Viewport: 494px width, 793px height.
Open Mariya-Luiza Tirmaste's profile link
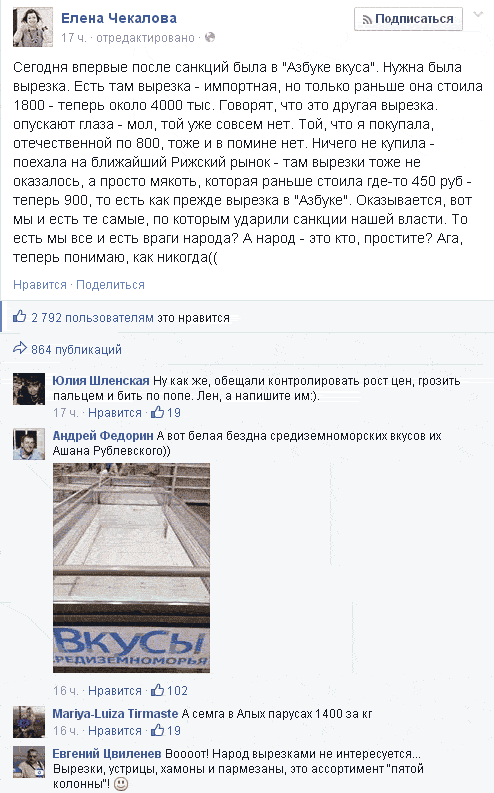coord(115,714)
